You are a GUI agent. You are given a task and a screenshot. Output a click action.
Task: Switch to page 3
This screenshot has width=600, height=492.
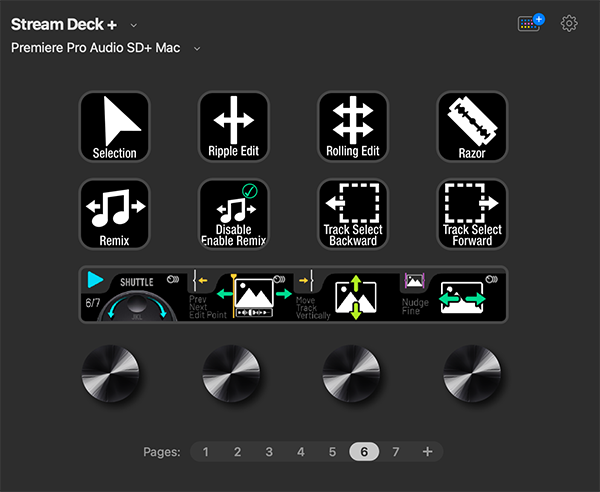click(x=269, y=452)
